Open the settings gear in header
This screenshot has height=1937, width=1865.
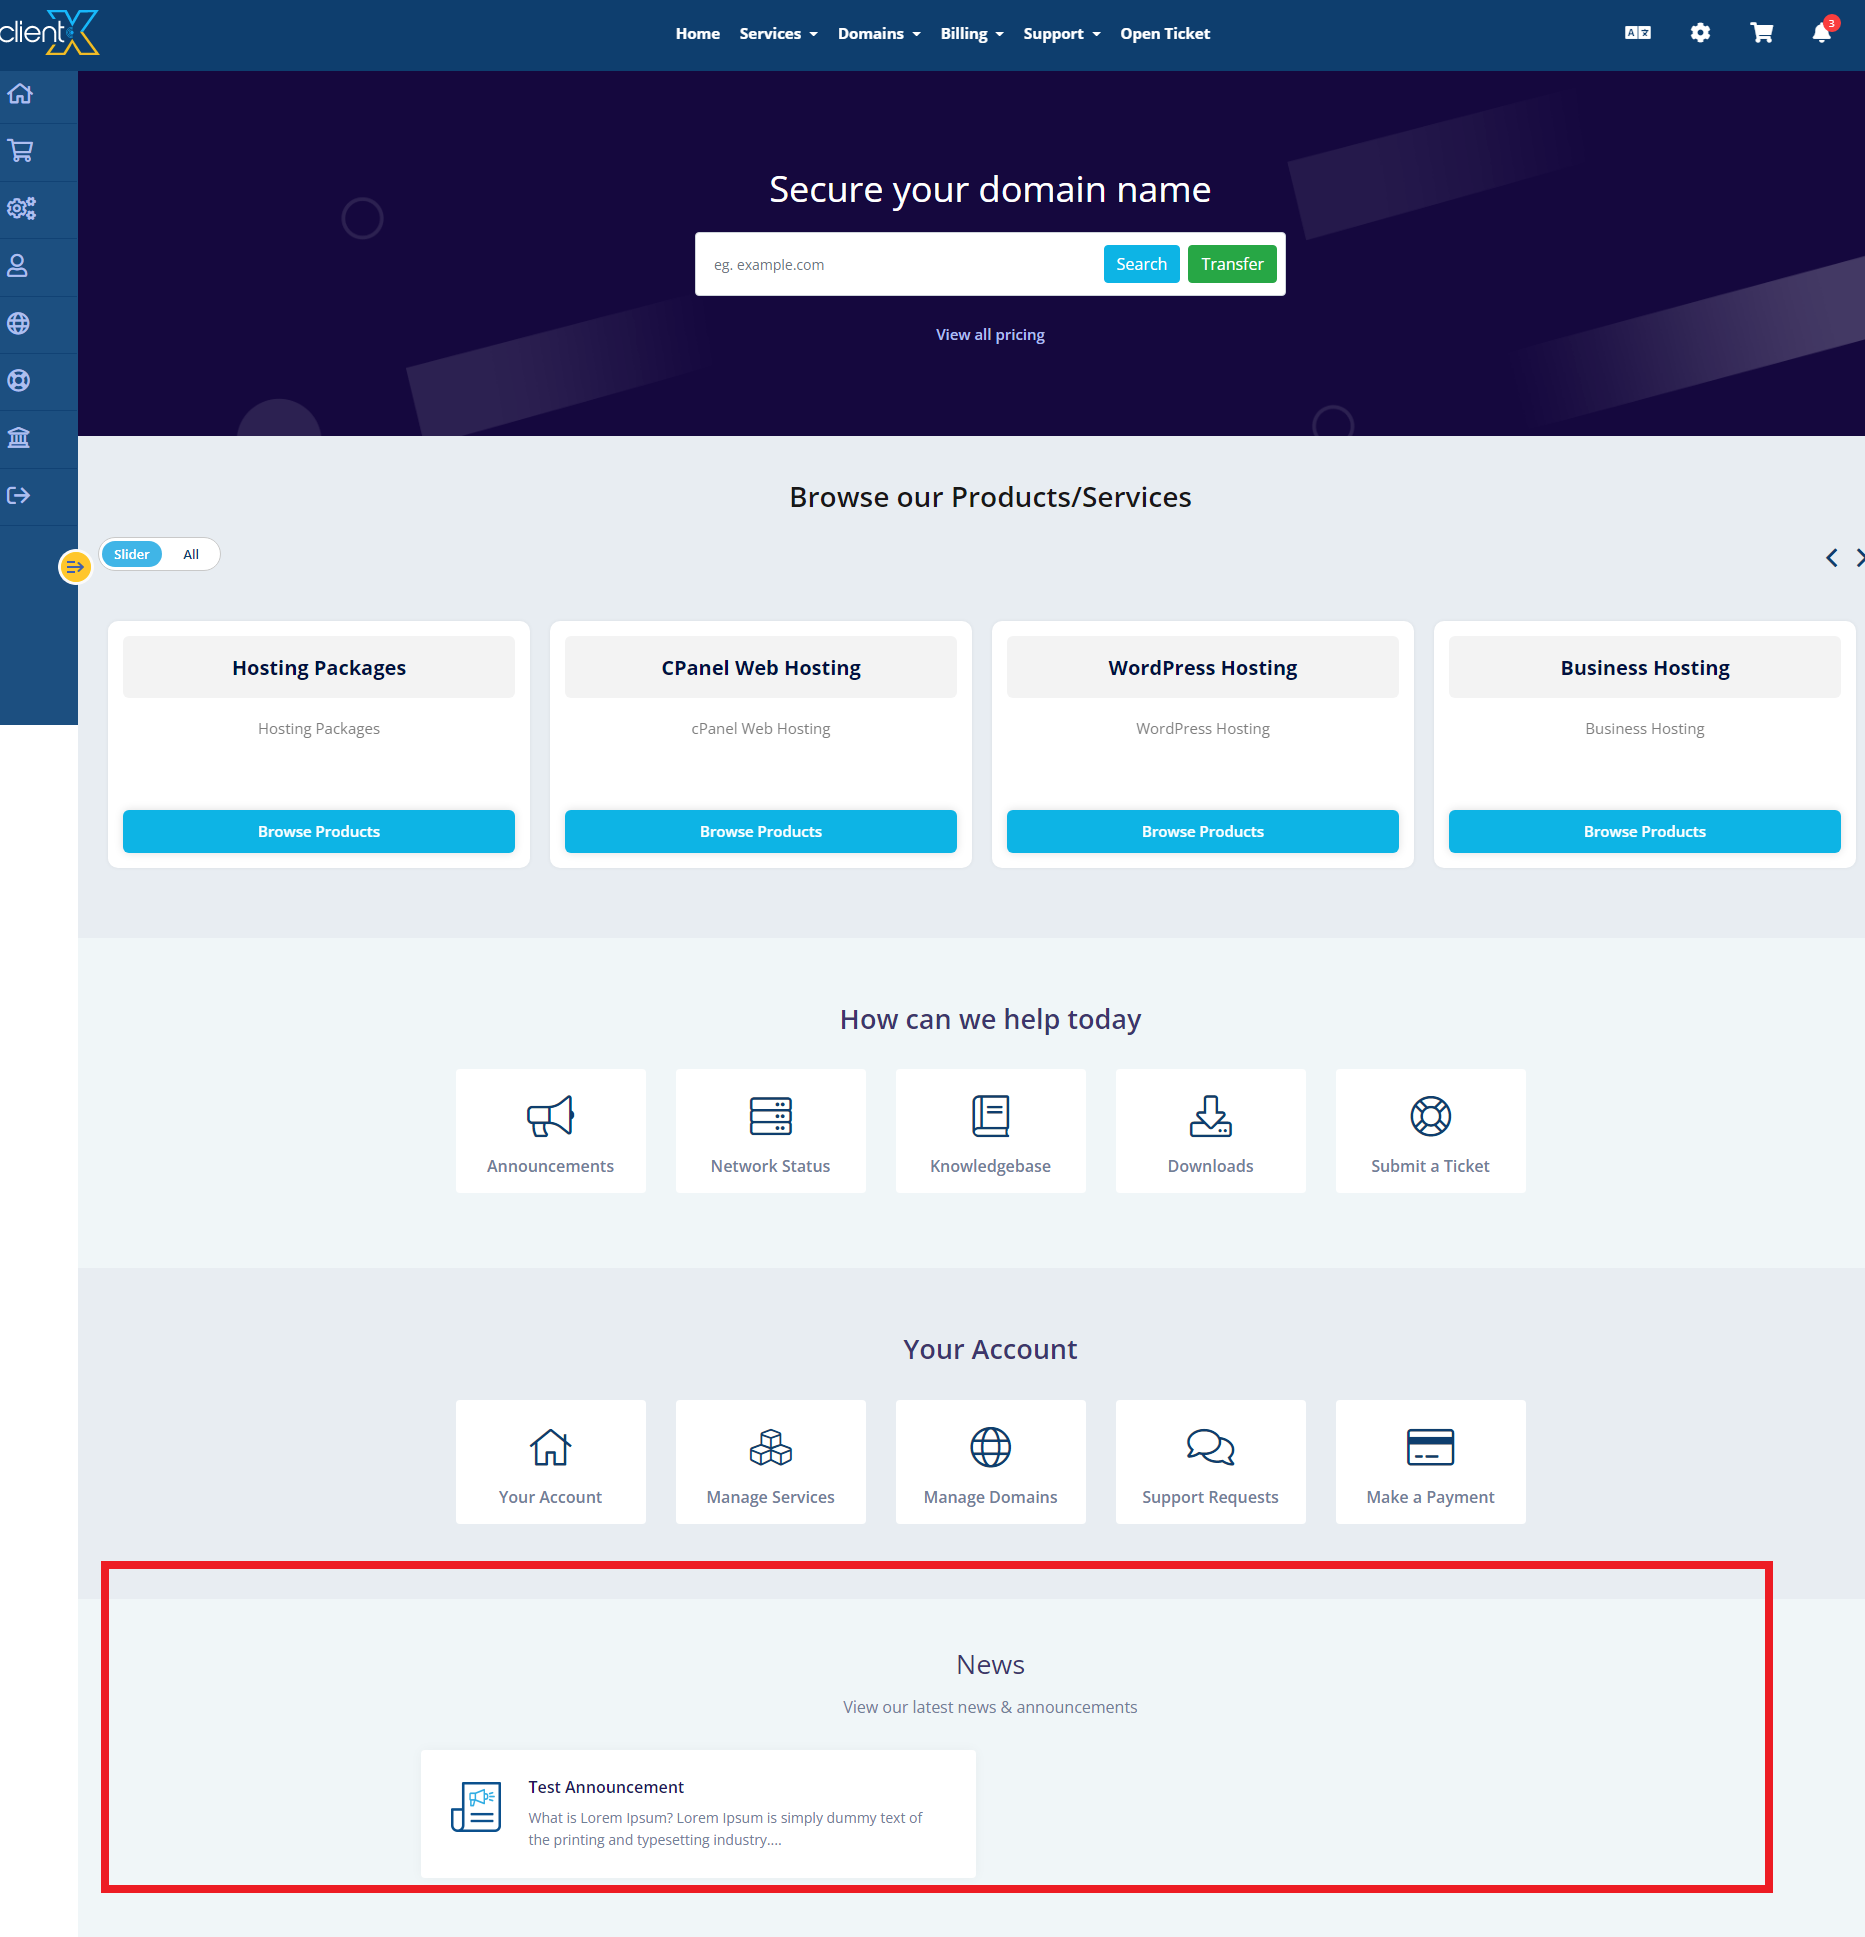click(x=1700, y=33)
